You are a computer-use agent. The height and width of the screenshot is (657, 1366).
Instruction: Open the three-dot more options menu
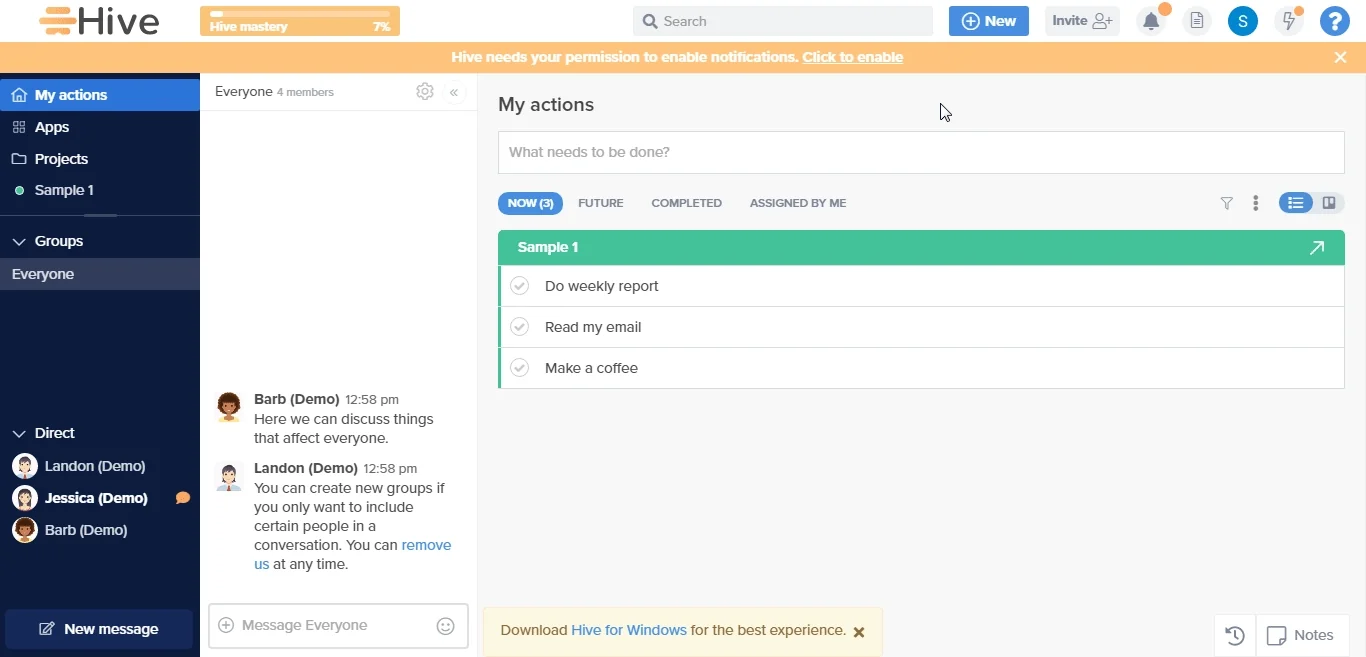click(1256, 203)
